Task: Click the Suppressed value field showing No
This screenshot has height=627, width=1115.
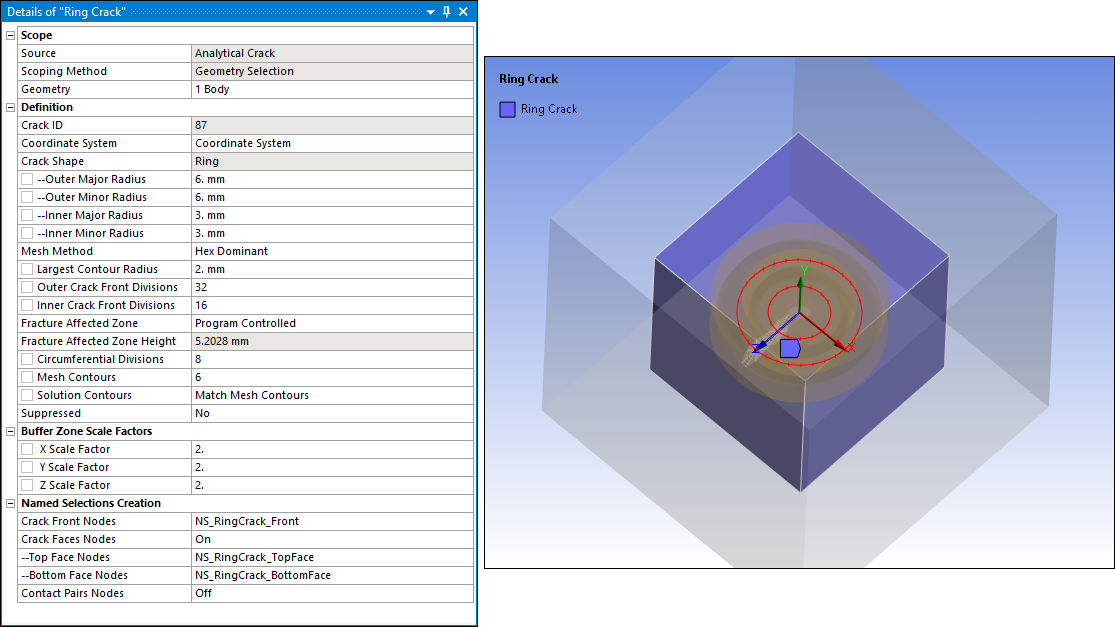Action: (331, 413)
